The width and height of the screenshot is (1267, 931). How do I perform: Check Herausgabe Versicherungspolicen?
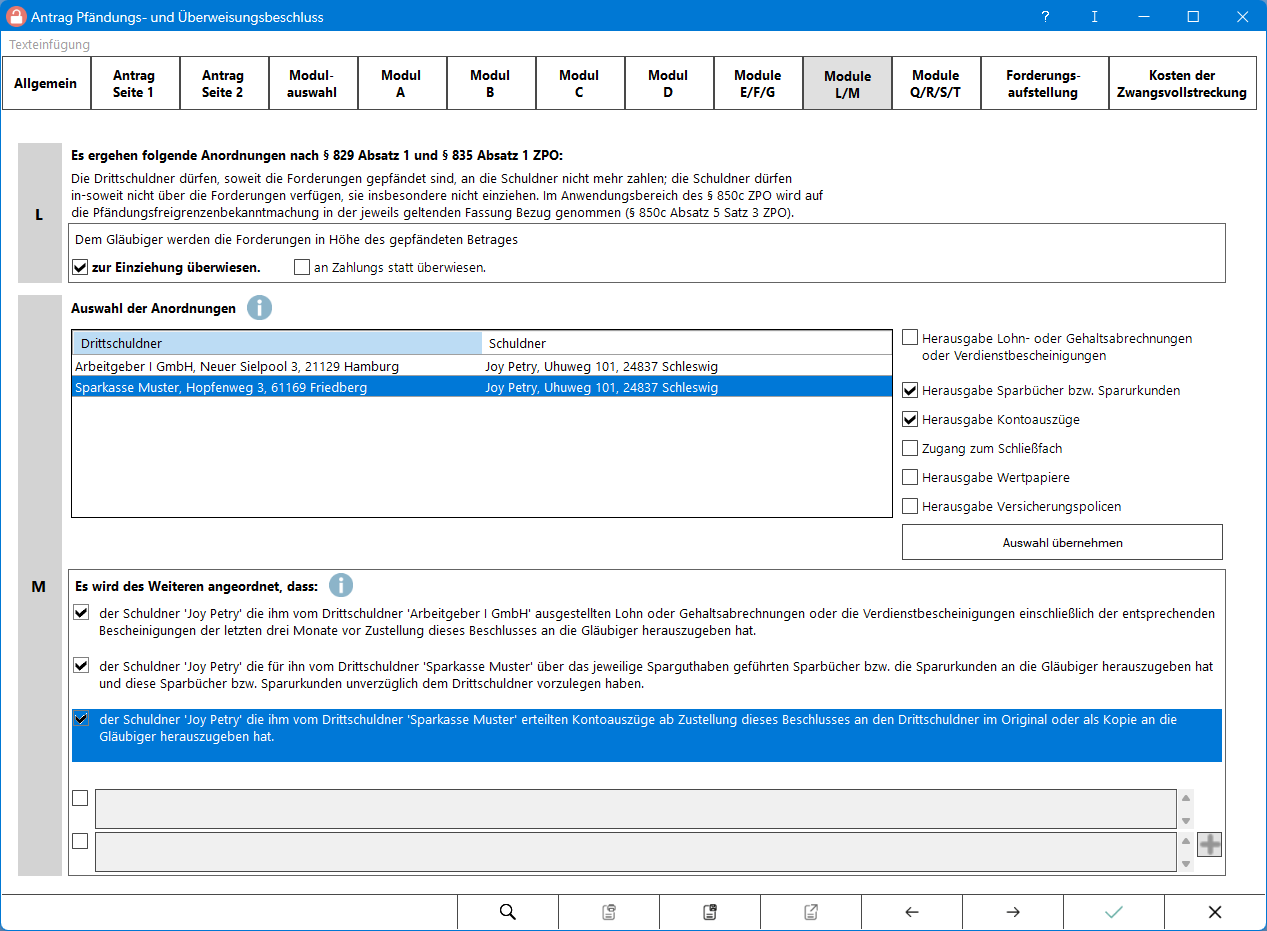point(910,506)
